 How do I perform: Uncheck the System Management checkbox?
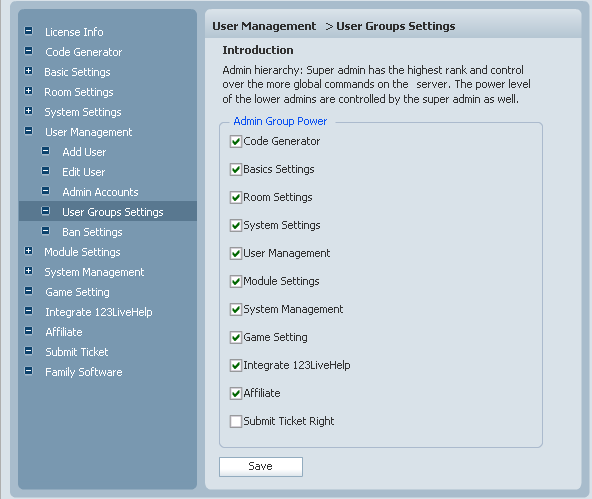(x=236, y=310)
